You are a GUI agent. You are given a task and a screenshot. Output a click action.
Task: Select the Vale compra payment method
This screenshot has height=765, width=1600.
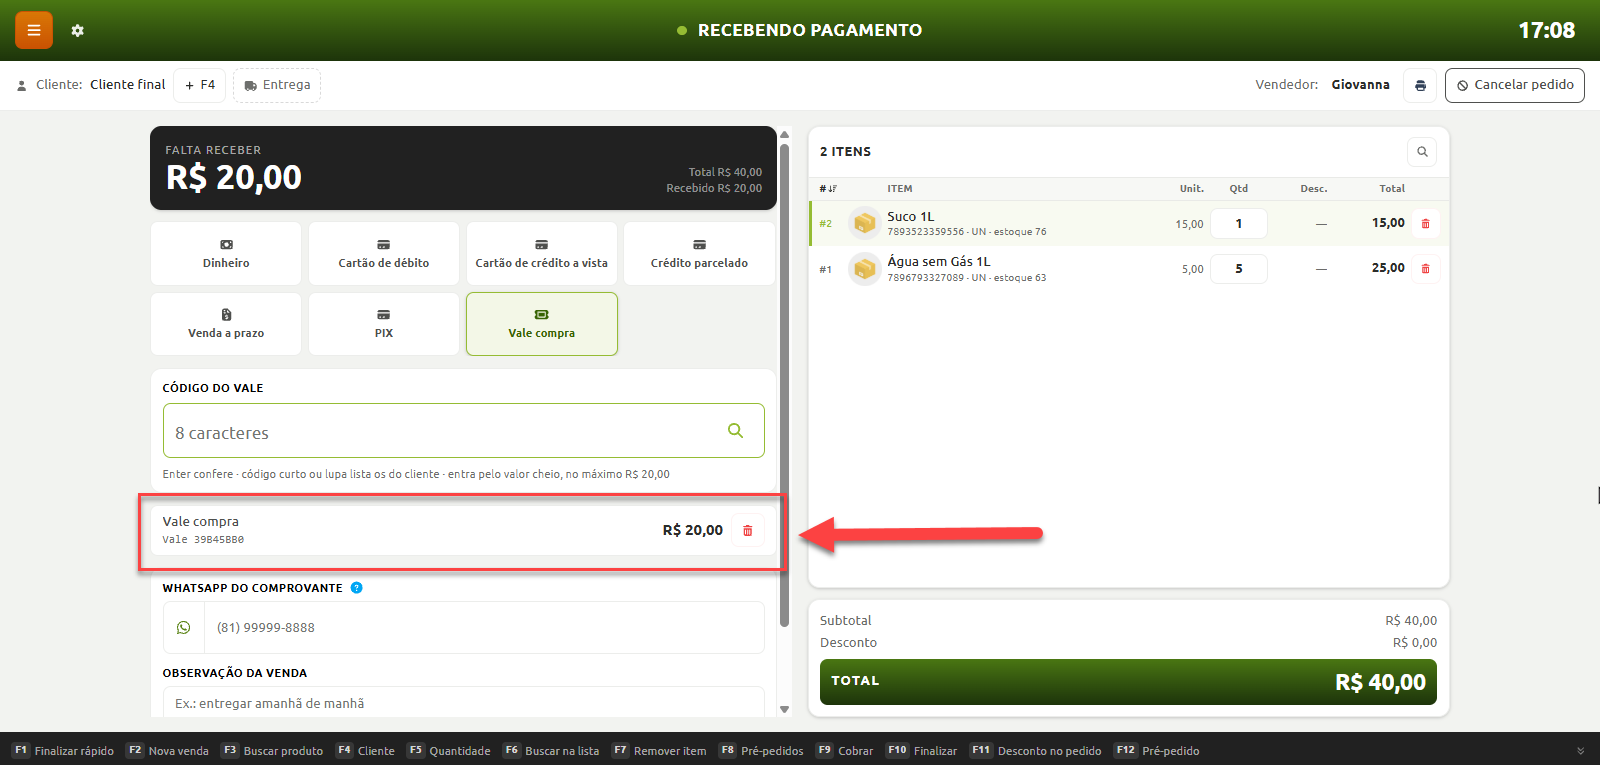542,324
